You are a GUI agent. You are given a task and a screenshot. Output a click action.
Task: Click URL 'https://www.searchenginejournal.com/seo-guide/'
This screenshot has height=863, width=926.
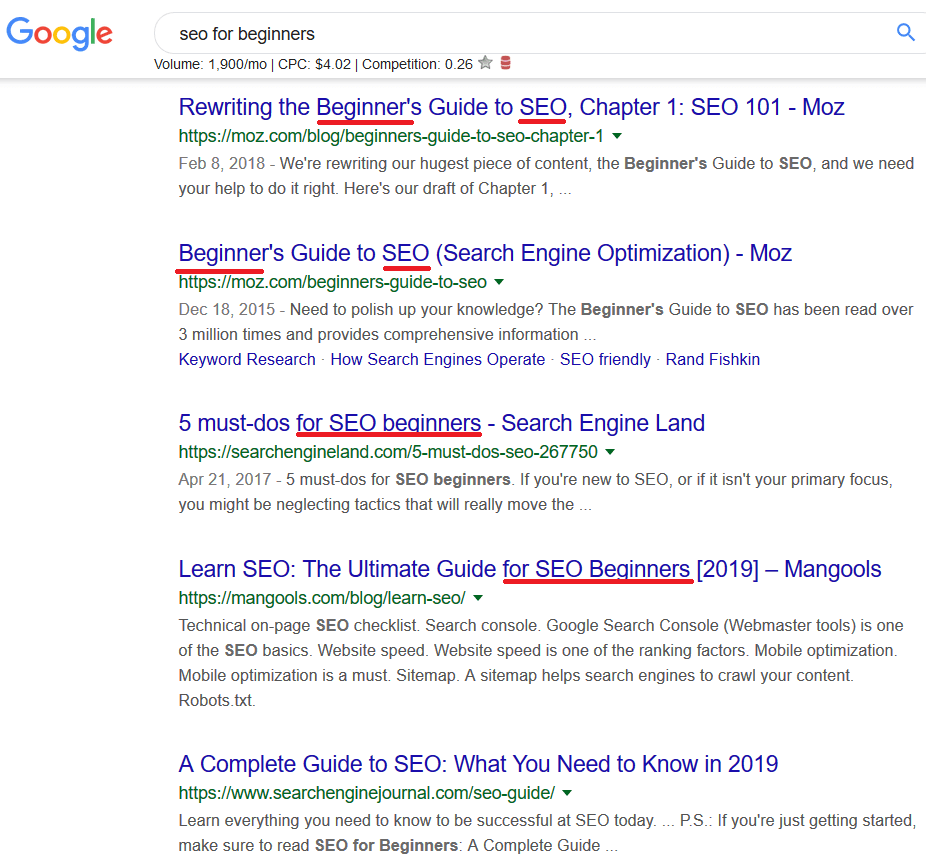(x=367, y=793)
